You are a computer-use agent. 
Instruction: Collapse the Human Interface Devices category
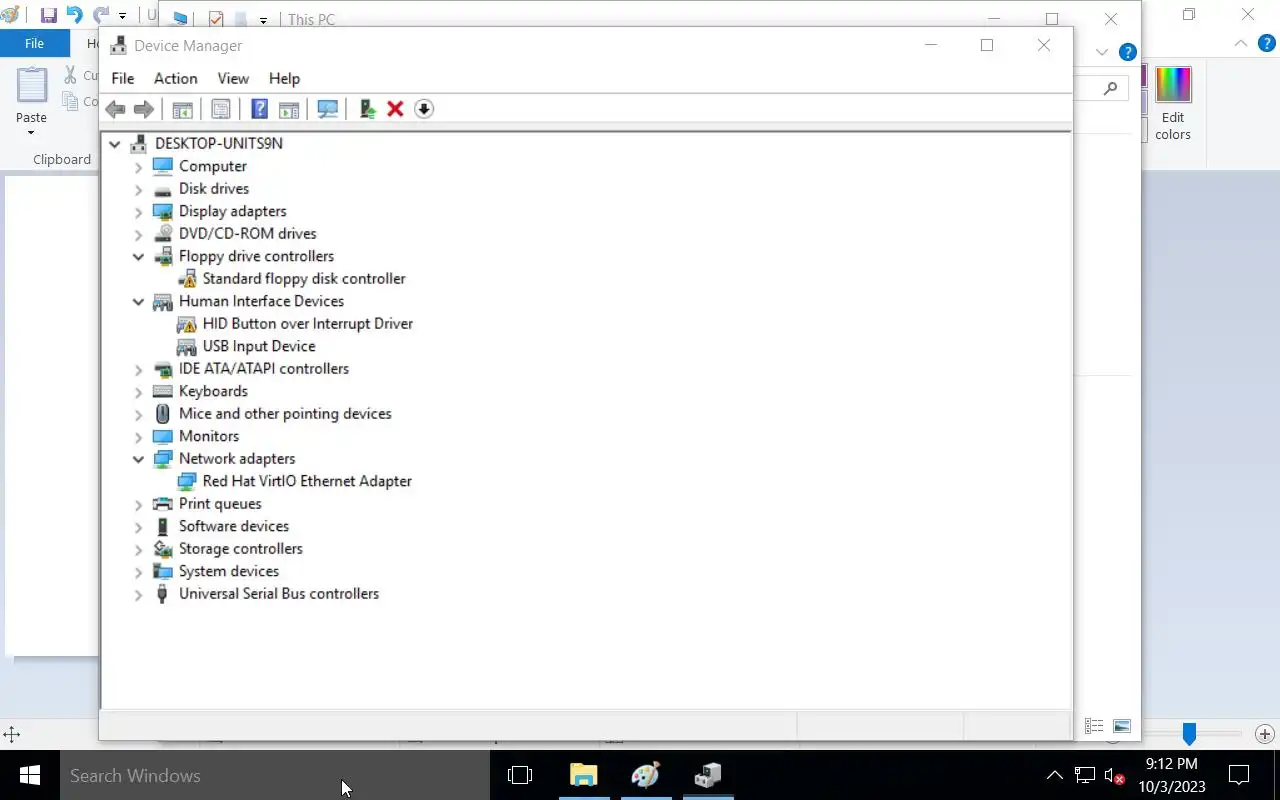point(139,301)
